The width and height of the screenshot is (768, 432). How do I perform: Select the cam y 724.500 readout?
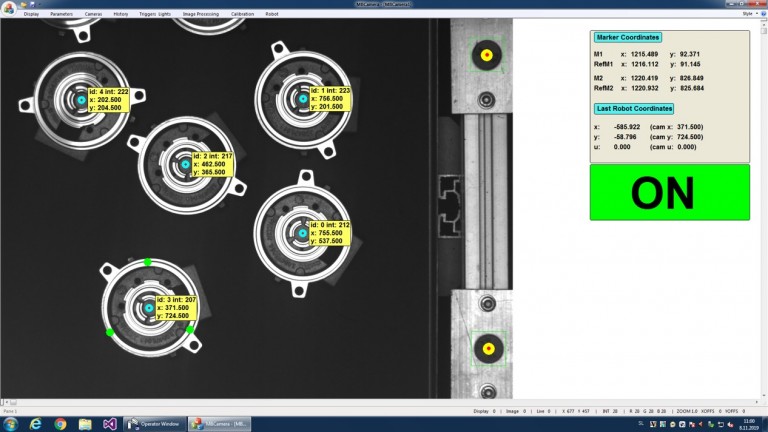[x=676, y=137]
